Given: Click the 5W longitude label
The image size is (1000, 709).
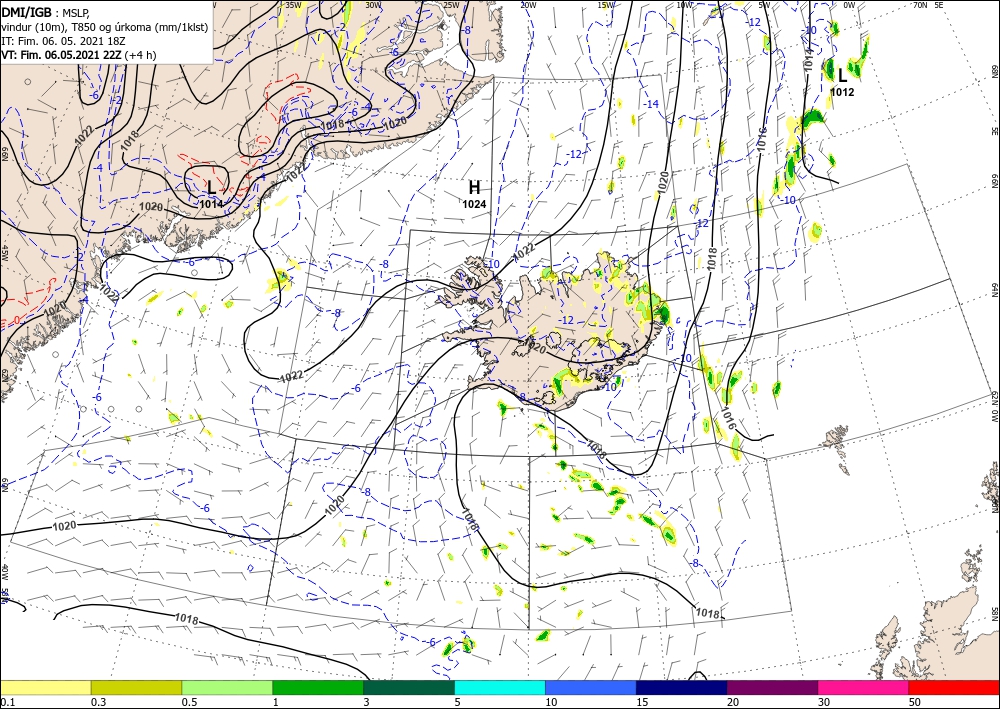Looking at the screenshot, I should 764,5.
